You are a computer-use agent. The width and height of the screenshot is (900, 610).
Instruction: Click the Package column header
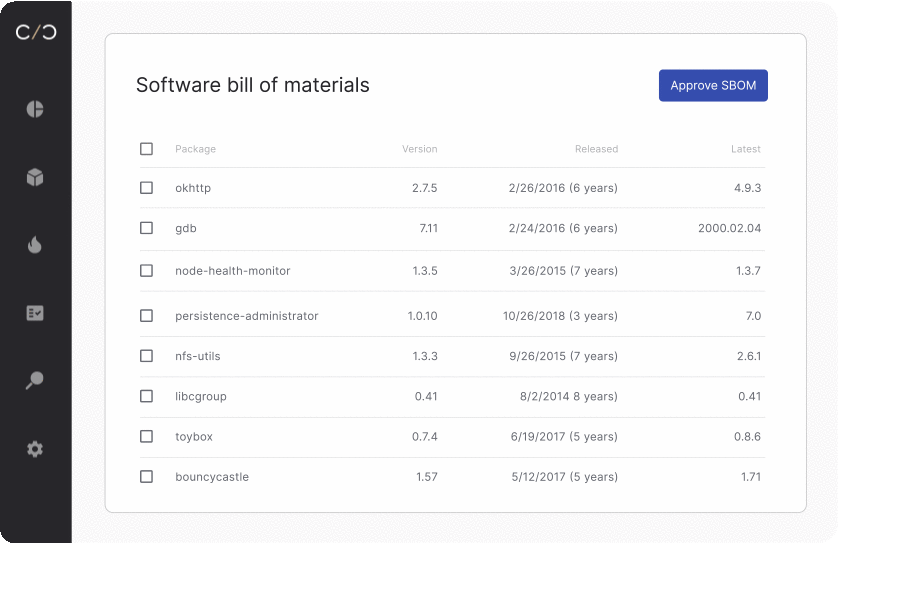pyautogui.click(x=196, y=149)
